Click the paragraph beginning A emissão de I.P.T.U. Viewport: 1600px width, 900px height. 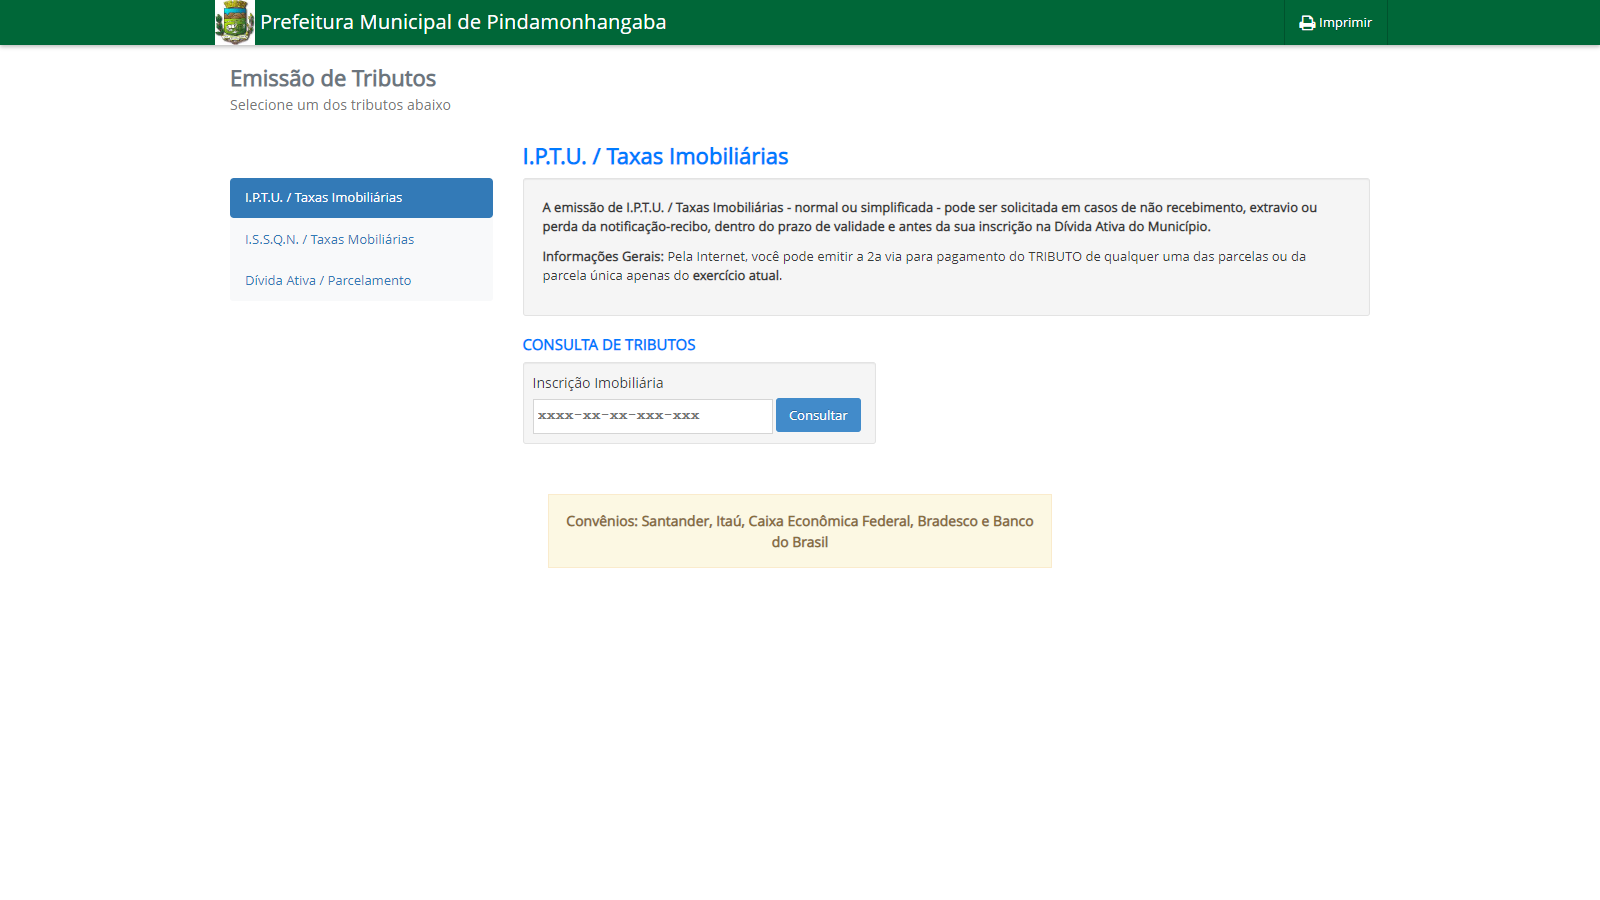tap(929, 217)
